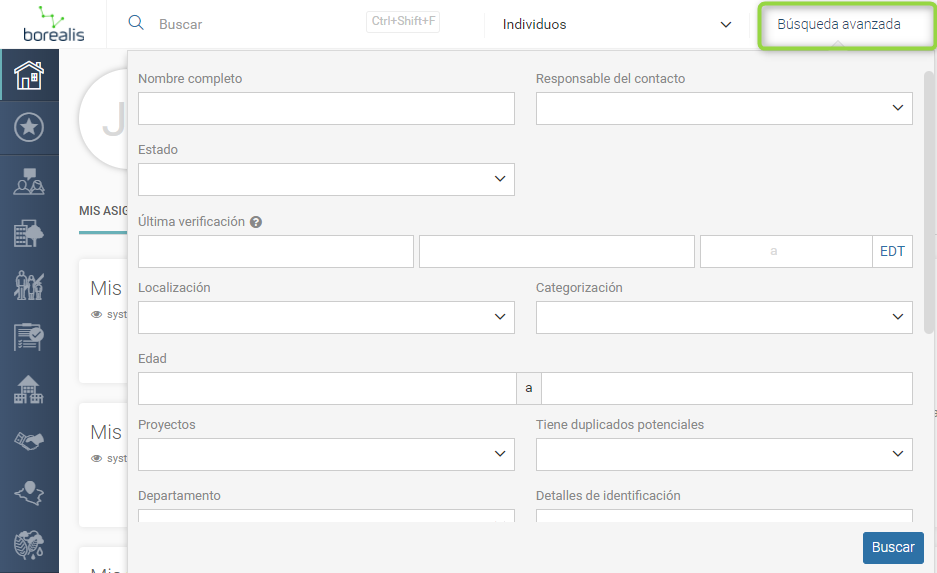Open the Individuos search scope dropdown
Viewport: 937px width, 573px height.
[617, 24]
